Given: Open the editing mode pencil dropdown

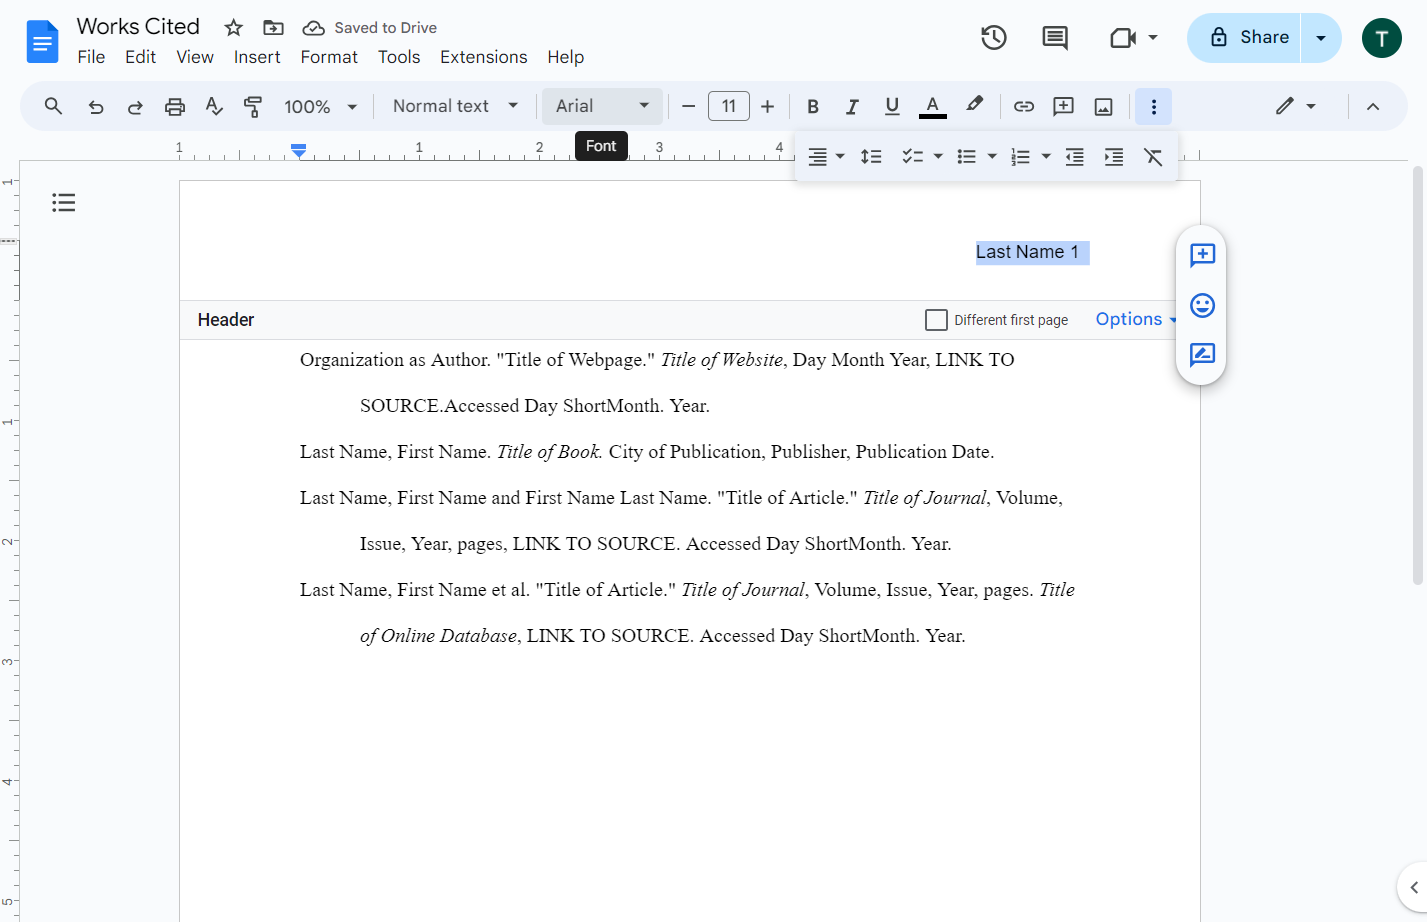Looking at the screenshot, I should (1296, 106).
